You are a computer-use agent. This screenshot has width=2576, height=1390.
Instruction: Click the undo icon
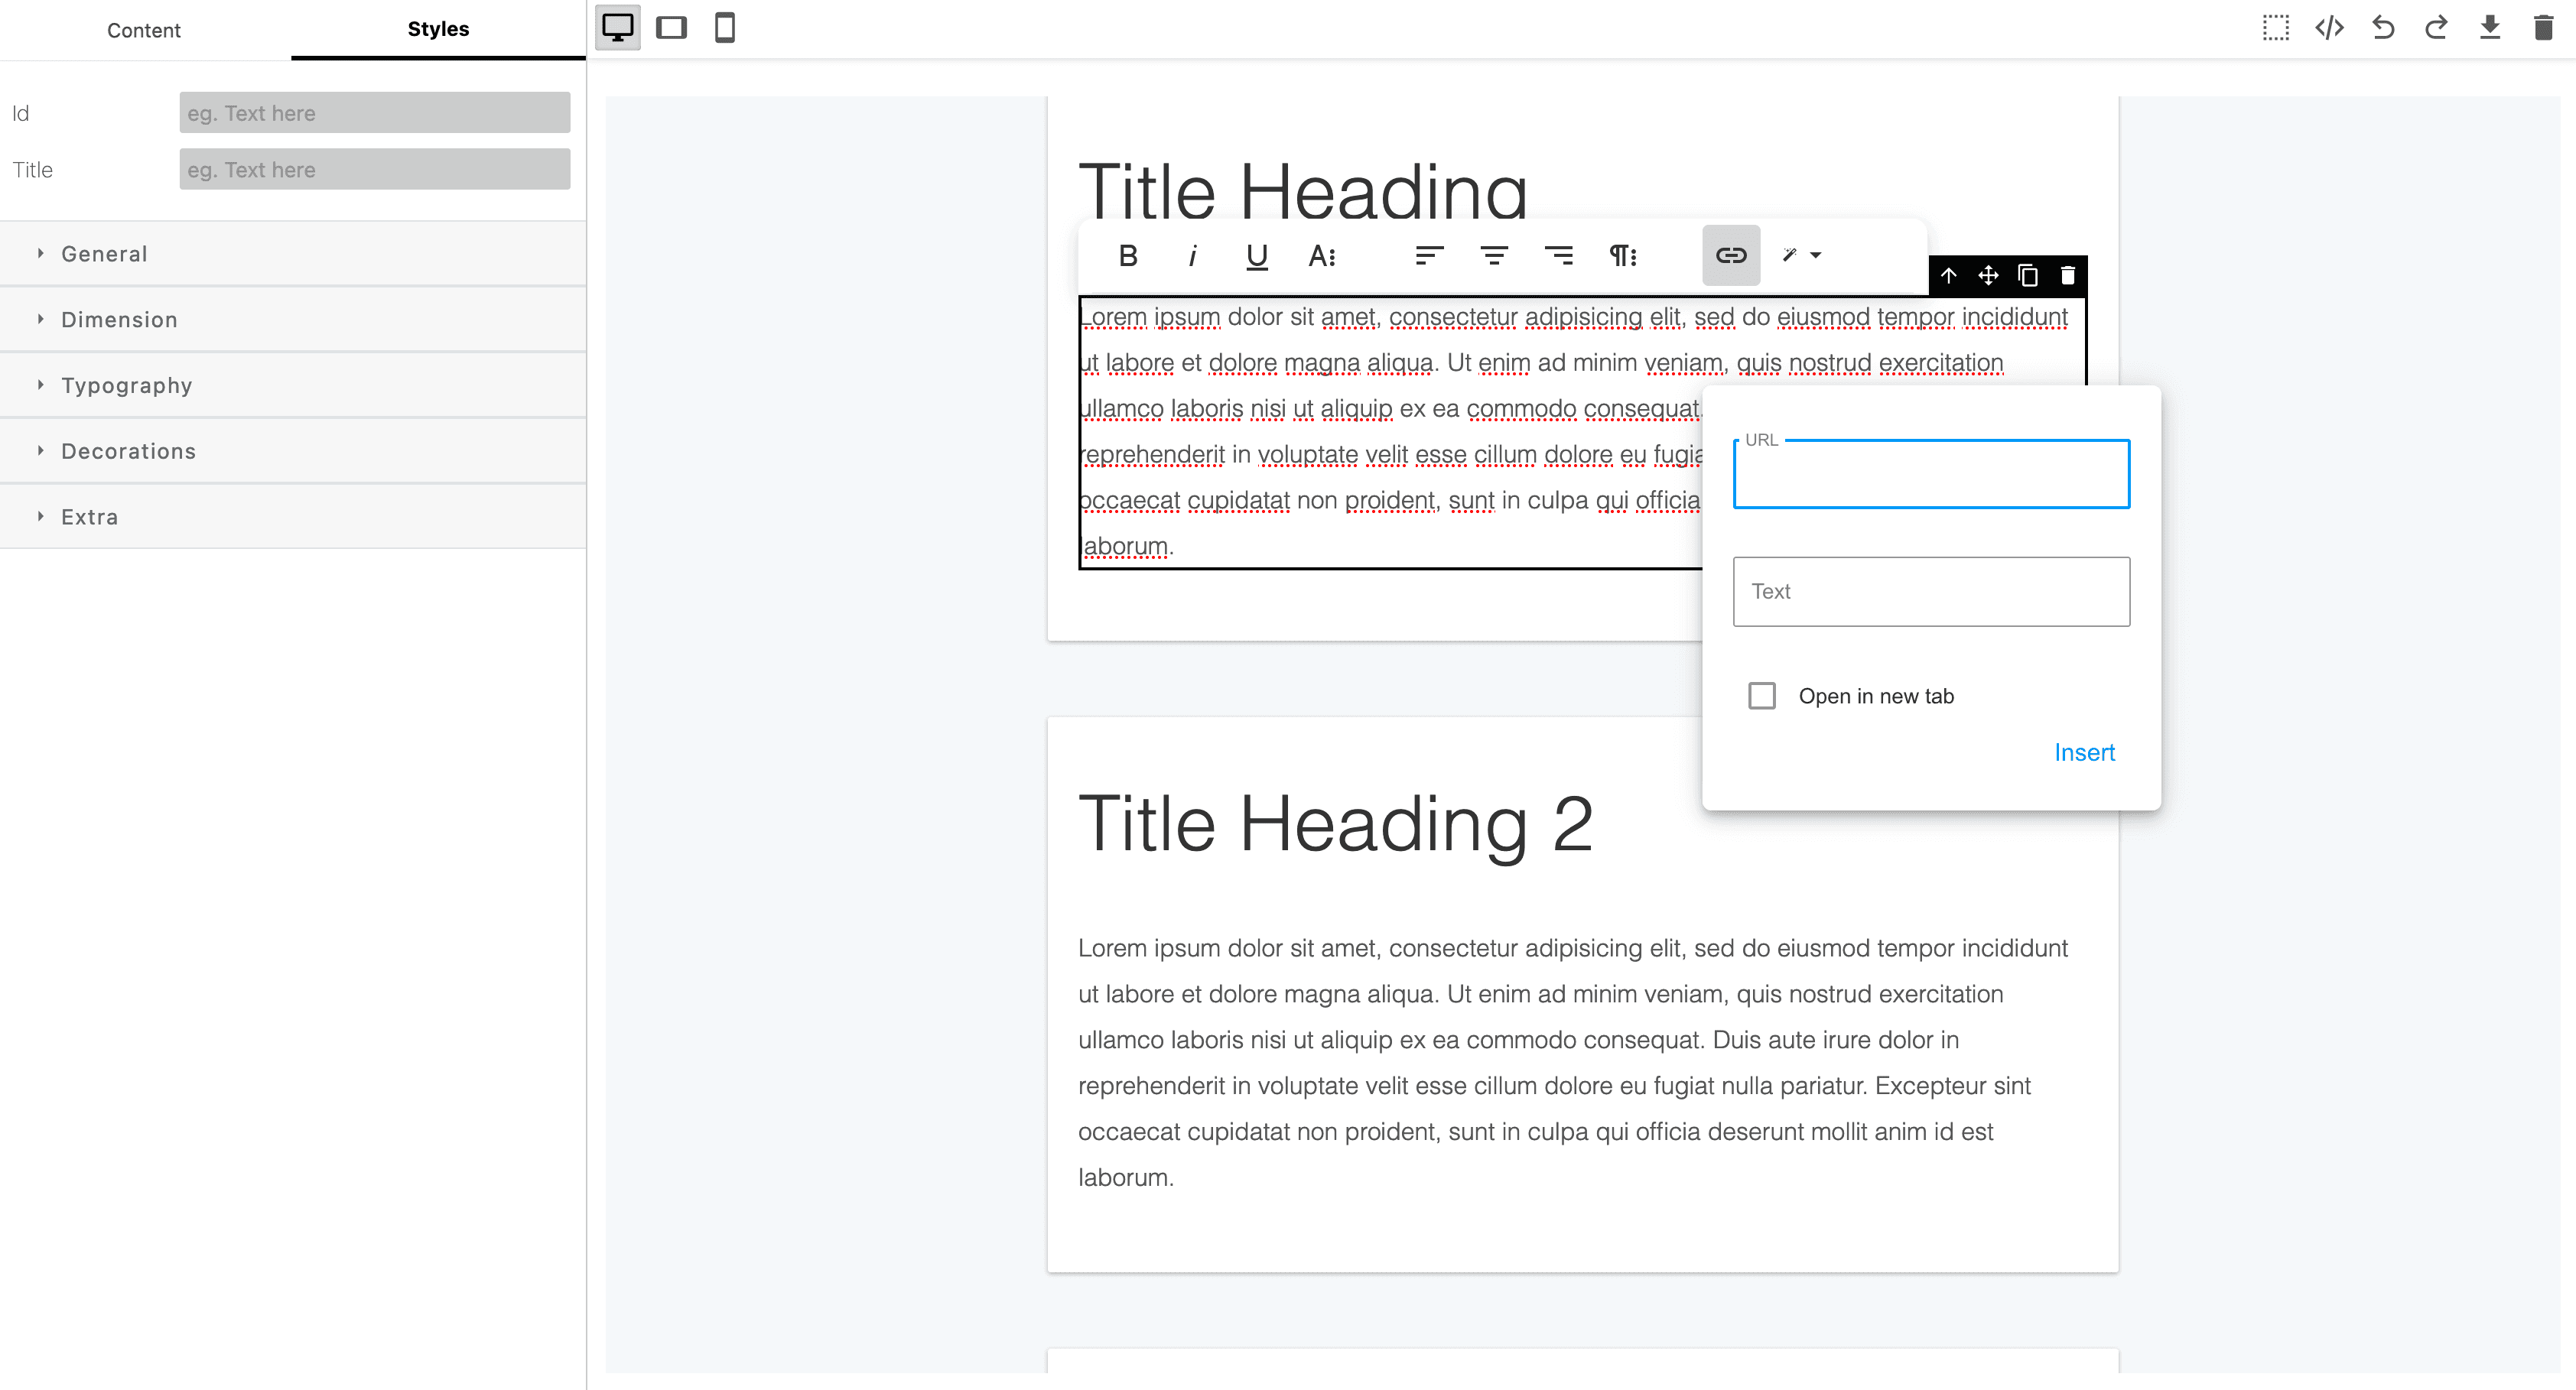(2382, 29)
